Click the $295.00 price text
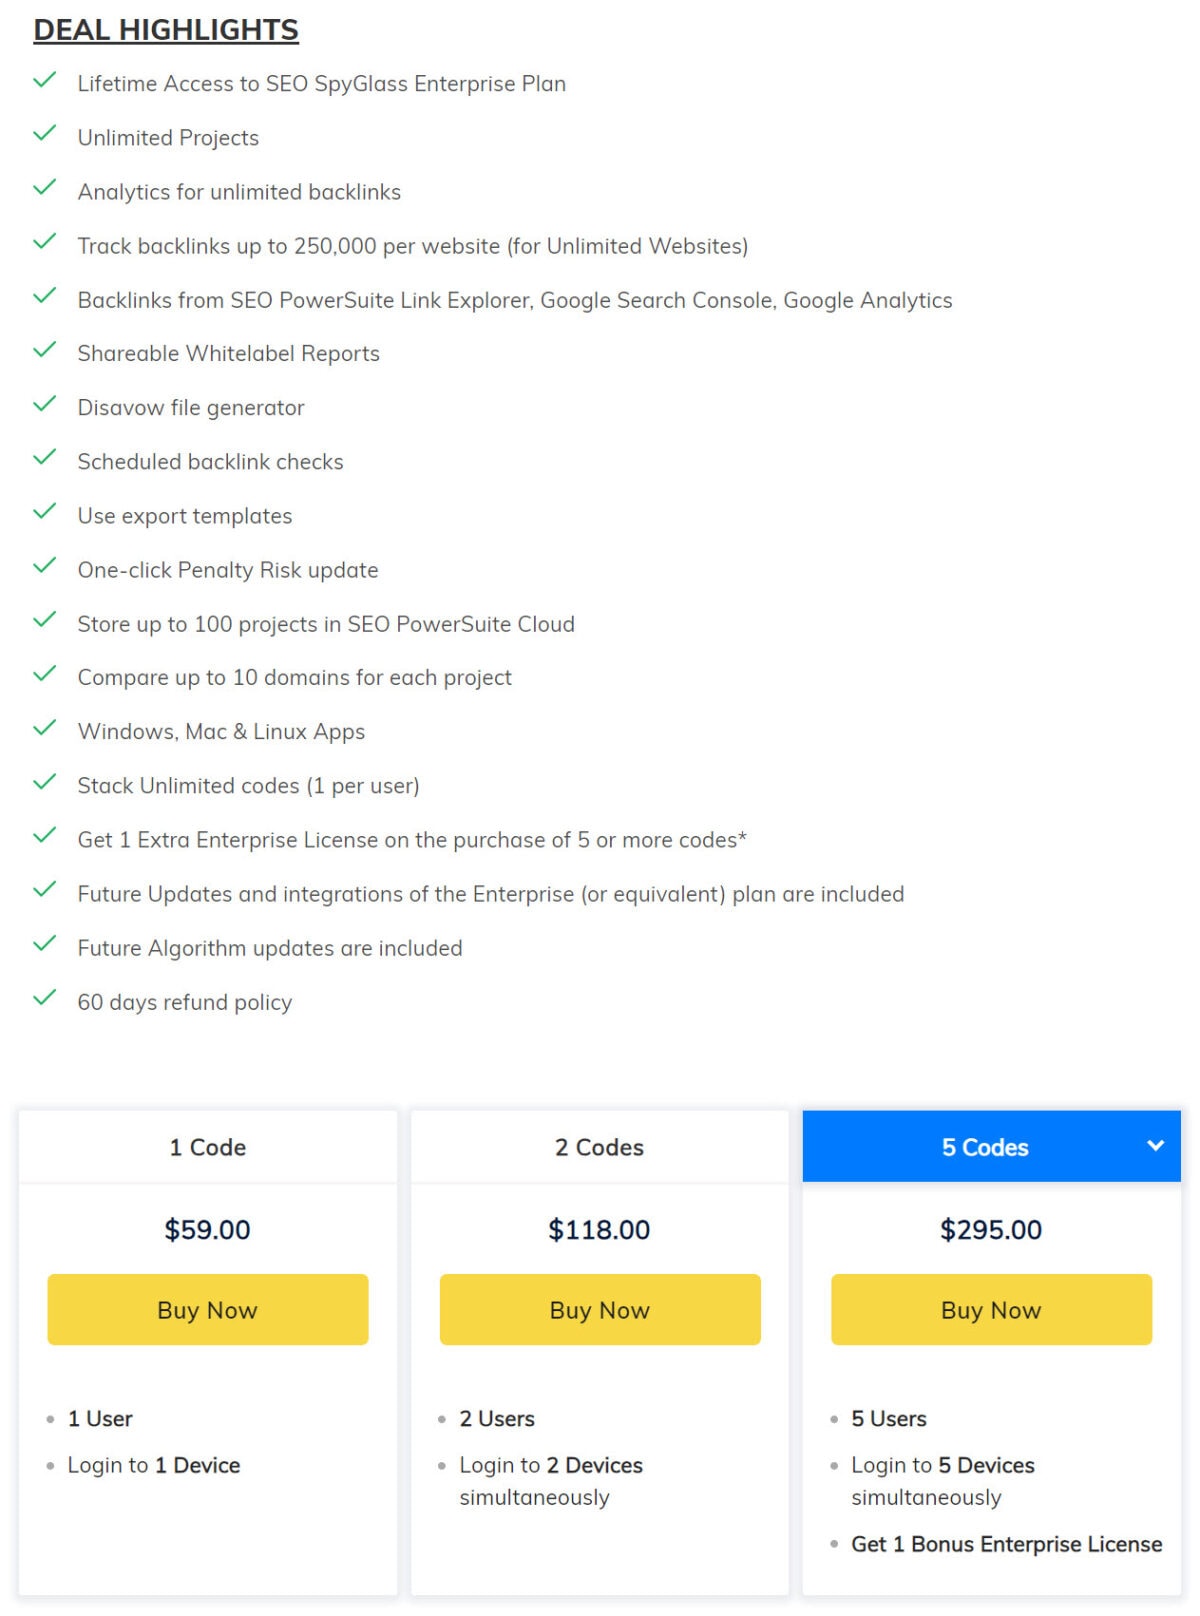The height and width of the screenshot is (1616, 1200). pos(990,1229)
